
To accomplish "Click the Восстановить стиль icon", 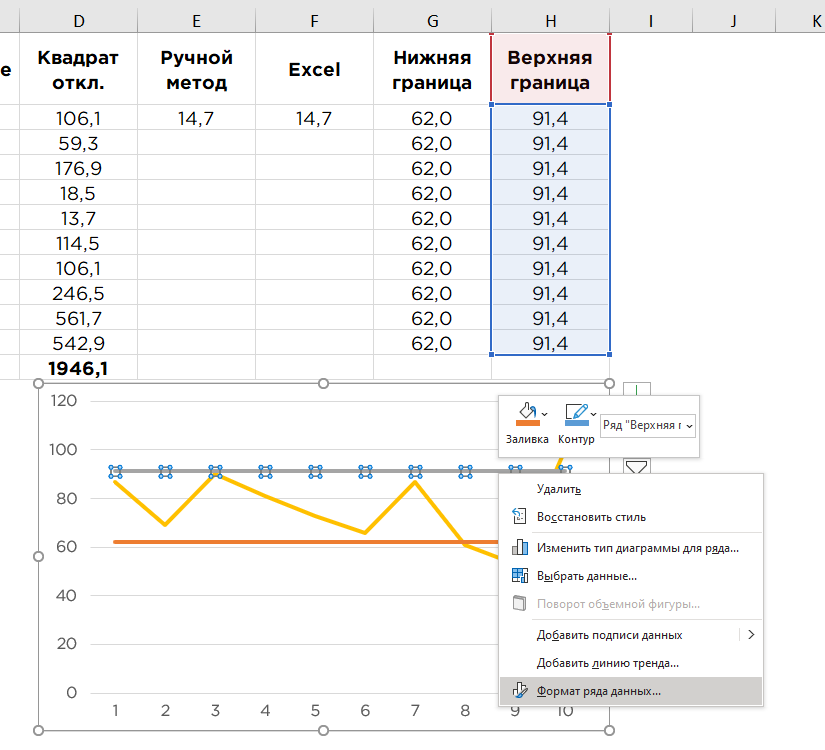I will tap(519, 516).
